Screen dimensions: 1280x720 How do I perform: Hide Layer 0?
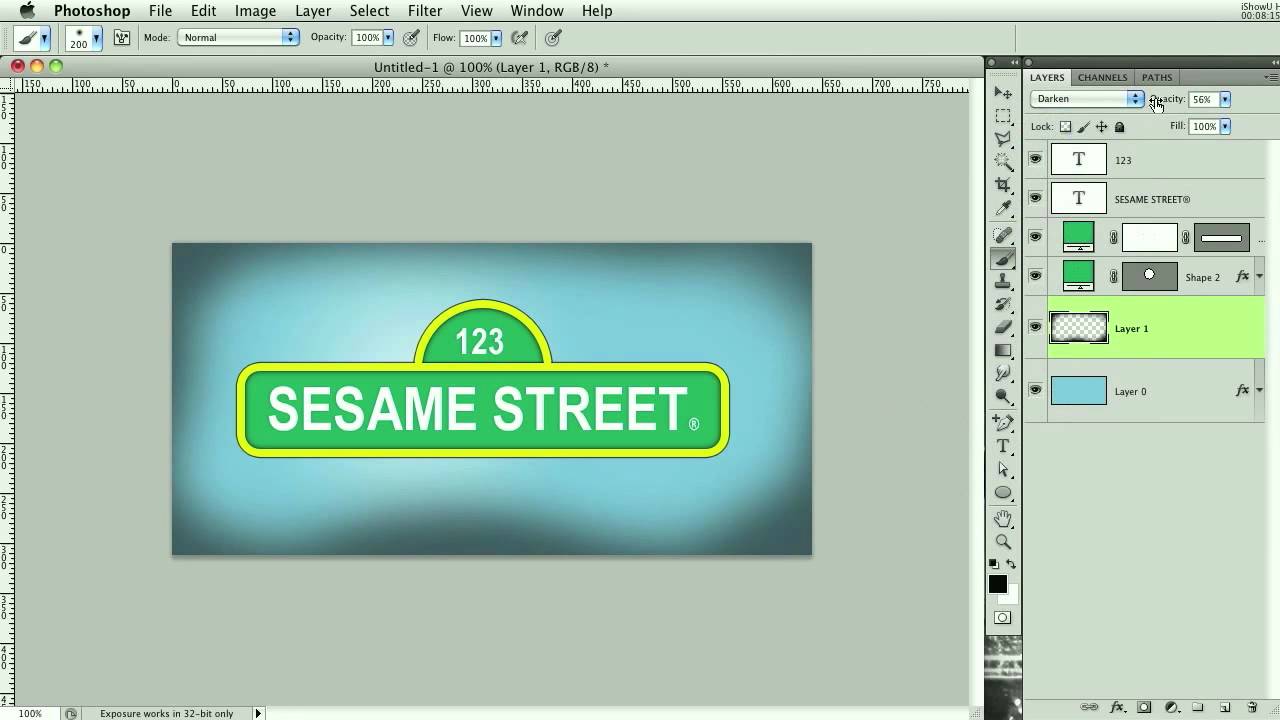pos(1035,390)
